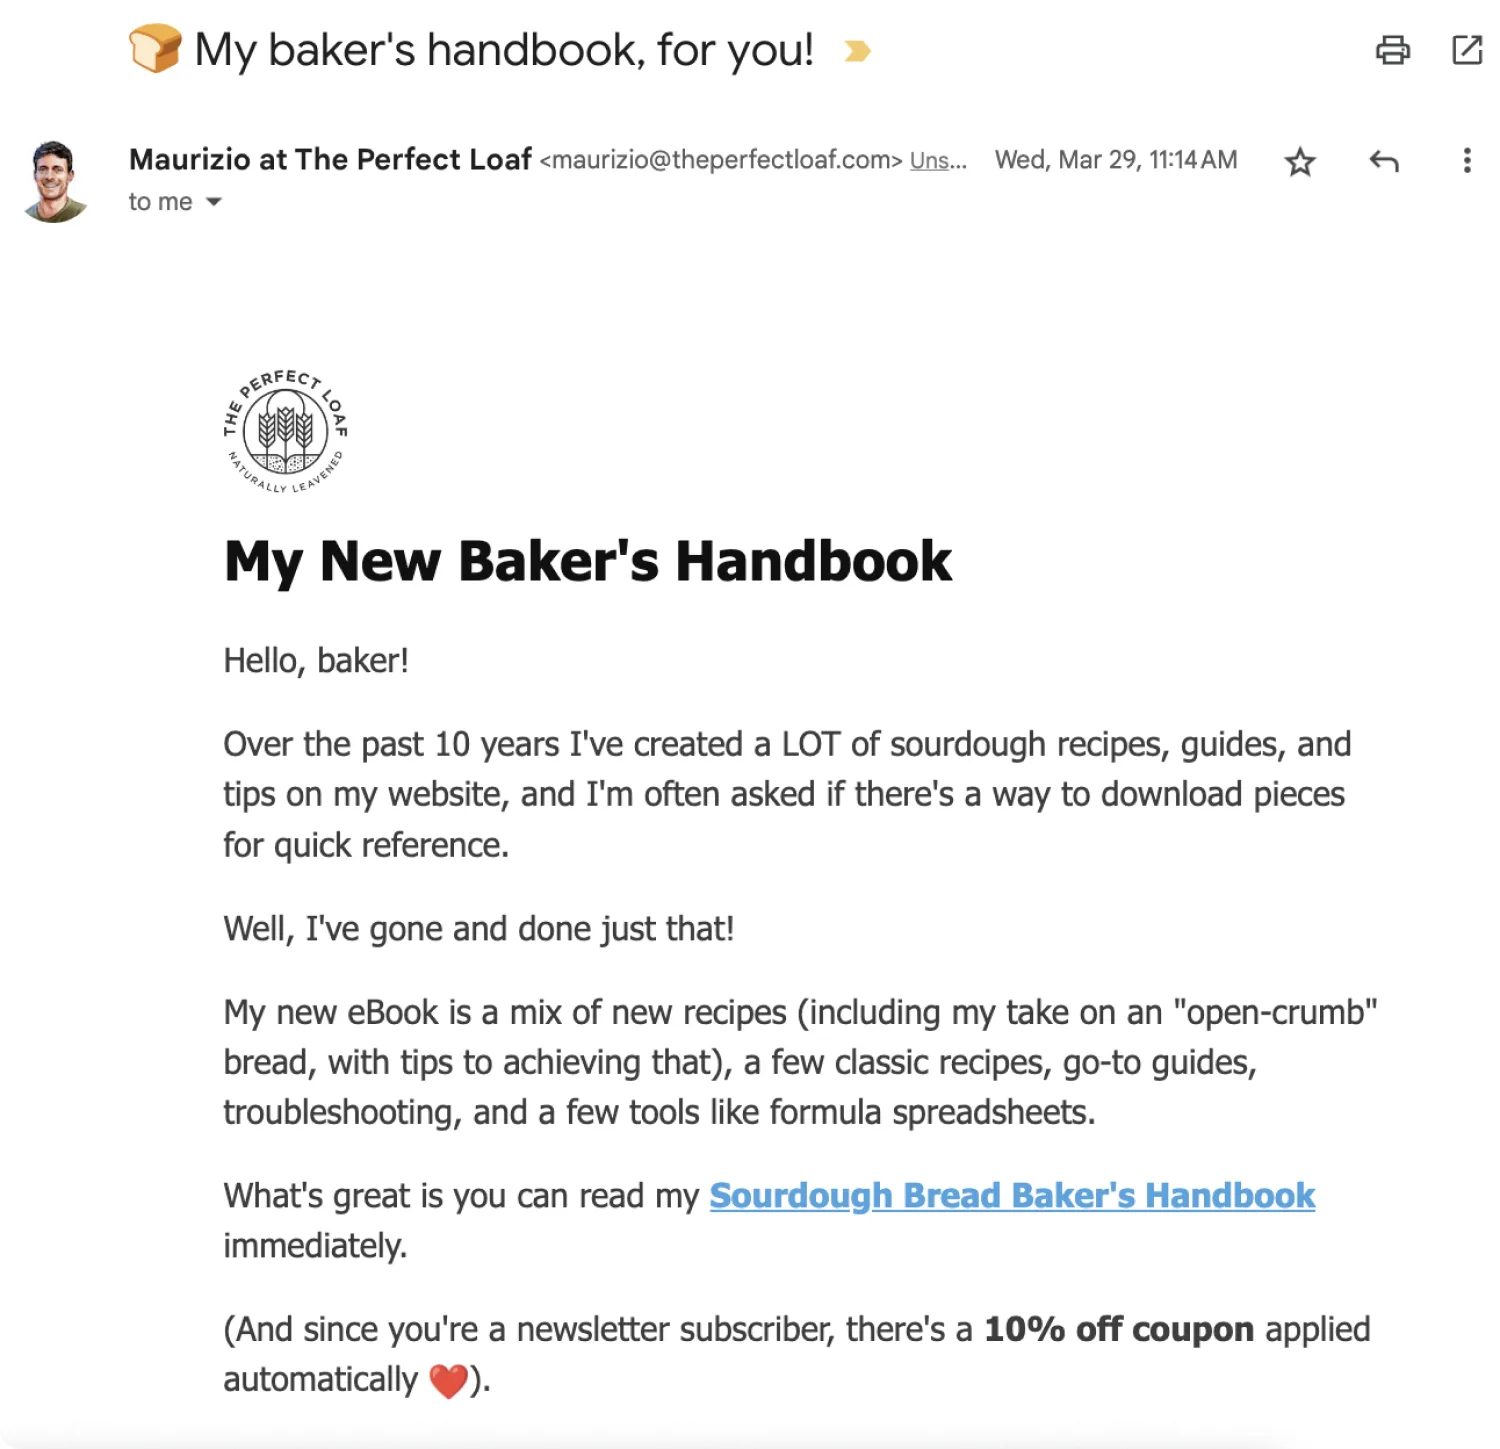Click Maurizio's profile photo
1500x1449 pixels.
coord(55,181)
